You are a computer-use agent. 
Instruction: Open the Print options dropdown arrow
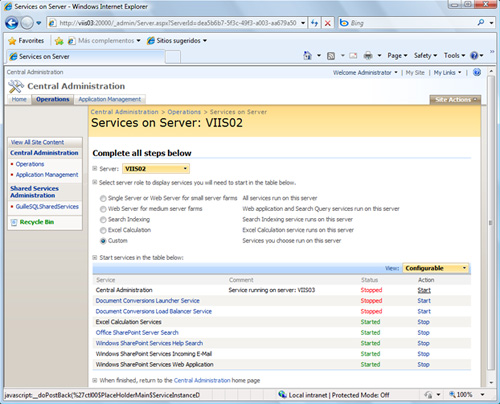[x=379, y=56]
